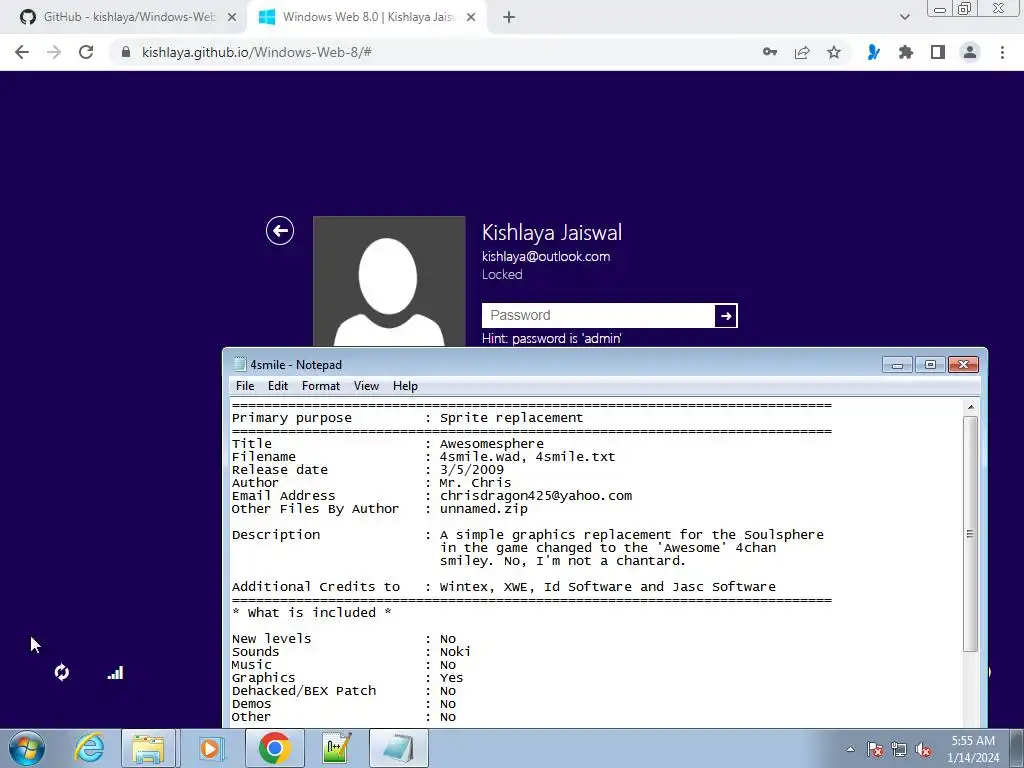Toggle the Chrome side panel
The image size is (1024, 768).
click(938, 52)
